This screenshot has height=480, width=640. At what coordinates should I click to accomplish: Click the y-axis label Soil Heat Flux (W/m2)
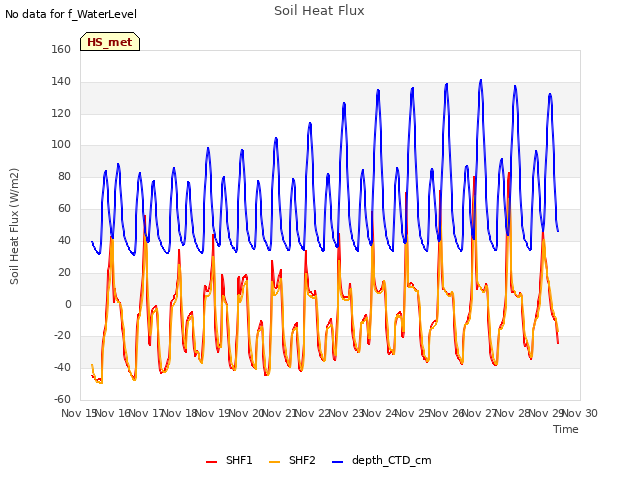(14, 226)
